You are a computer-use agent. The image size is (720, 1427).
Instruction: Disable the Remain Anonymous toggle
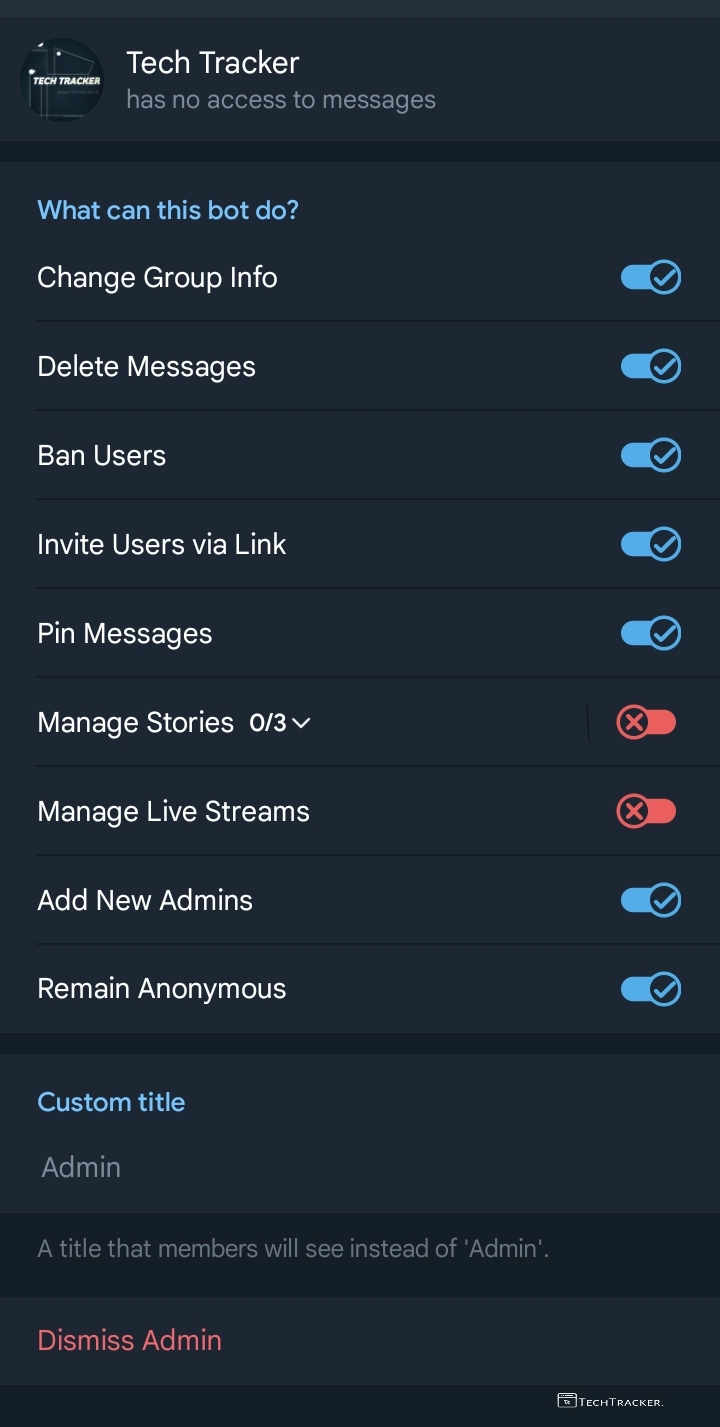point(651,989)
